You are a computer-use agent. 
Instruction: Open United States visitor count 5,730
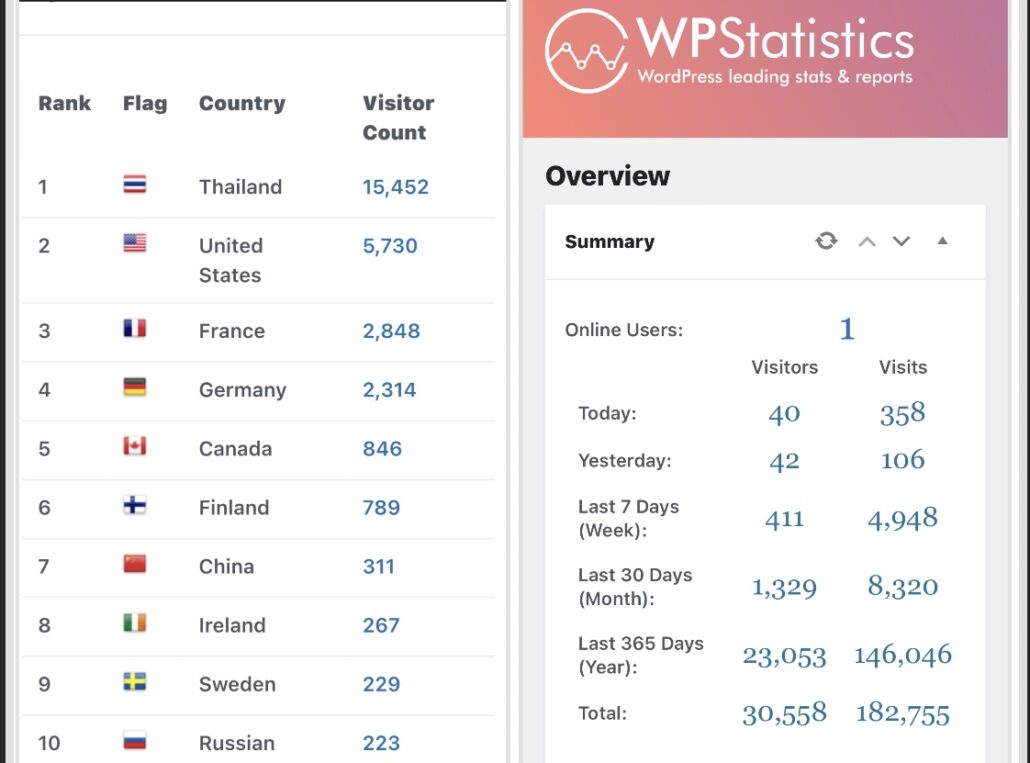(x=390, y=246)
